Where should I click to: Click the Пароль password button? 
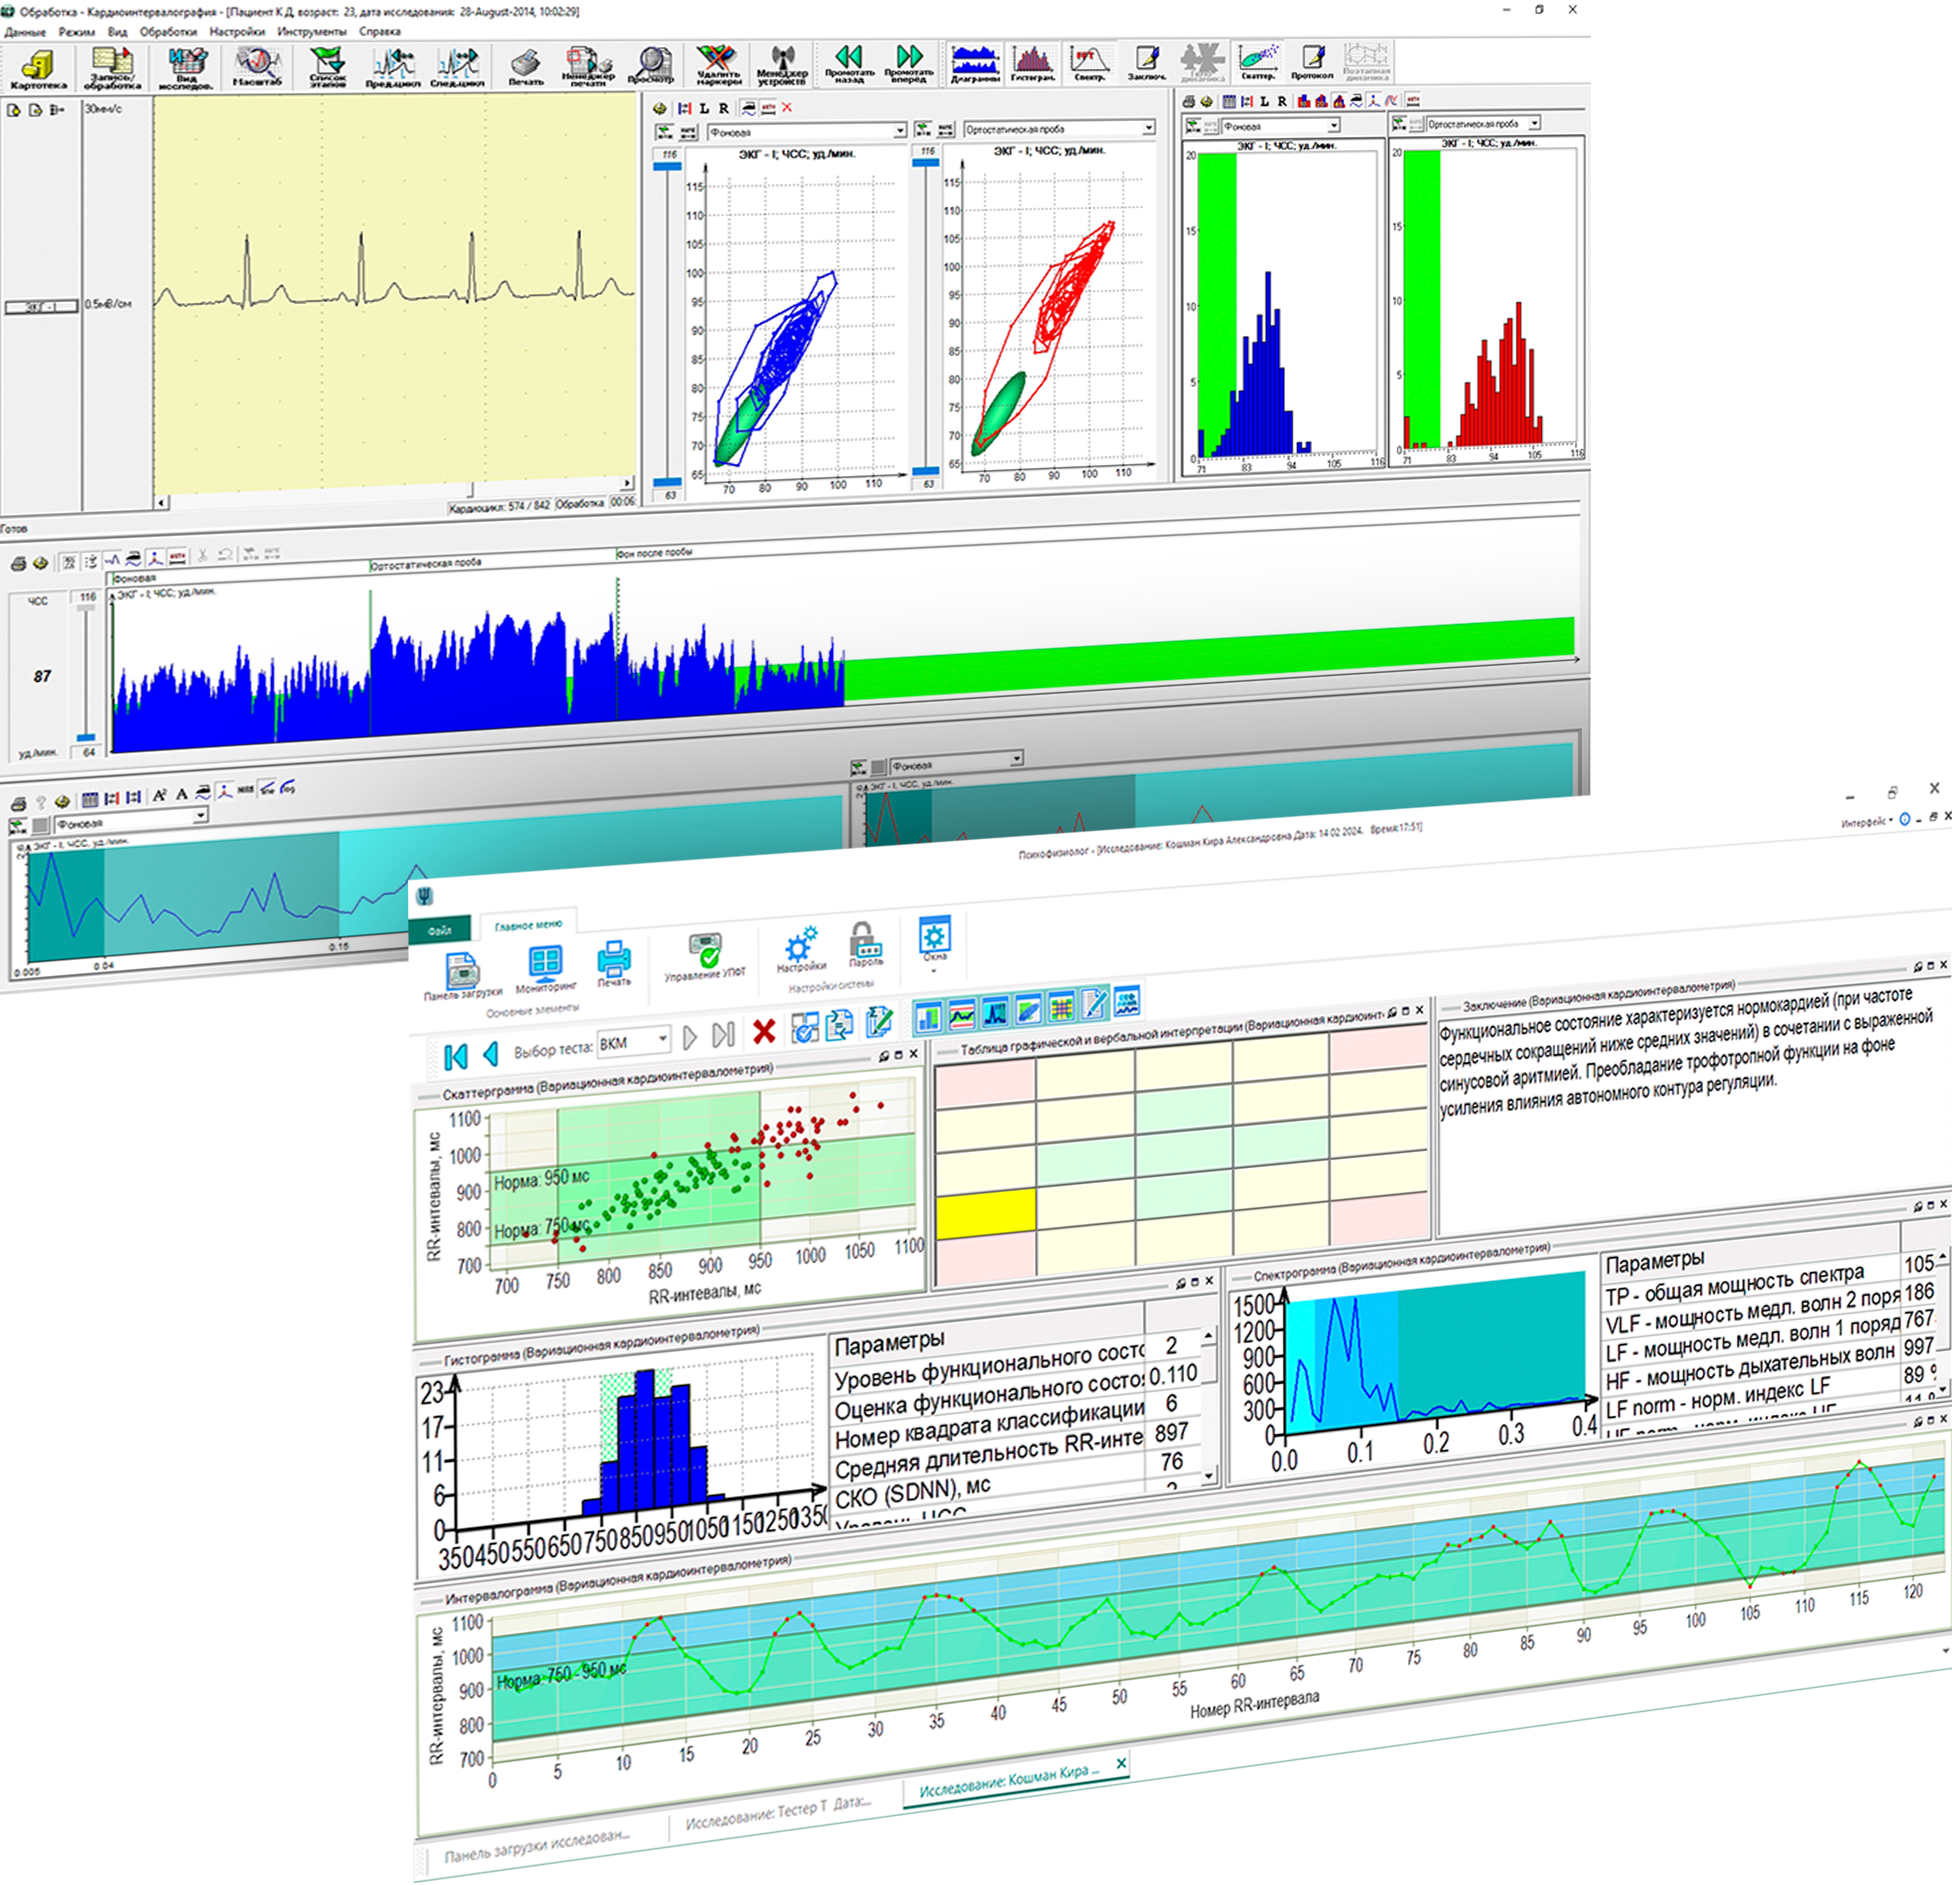point(865,946)
